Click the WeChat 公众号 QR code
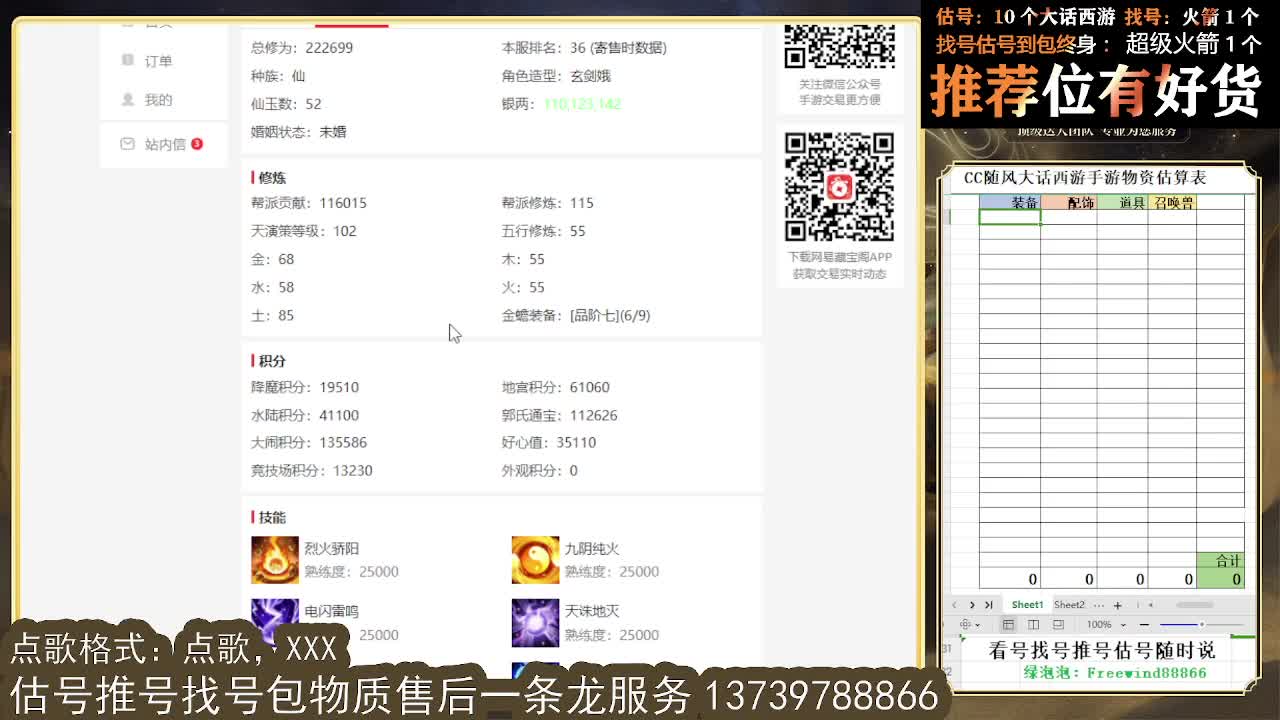 [840, 45]
